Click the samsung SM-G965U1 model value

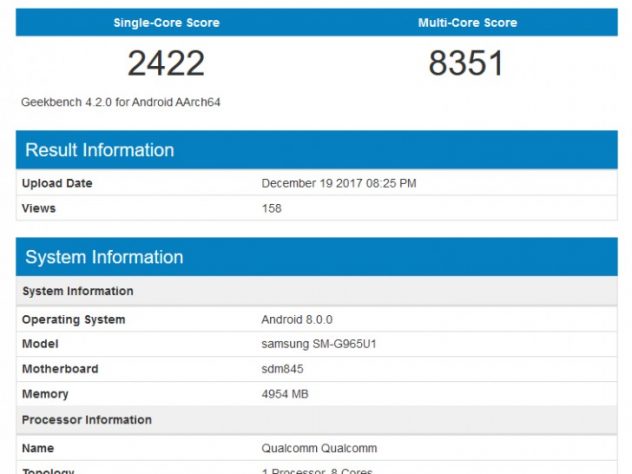point(318,344)
